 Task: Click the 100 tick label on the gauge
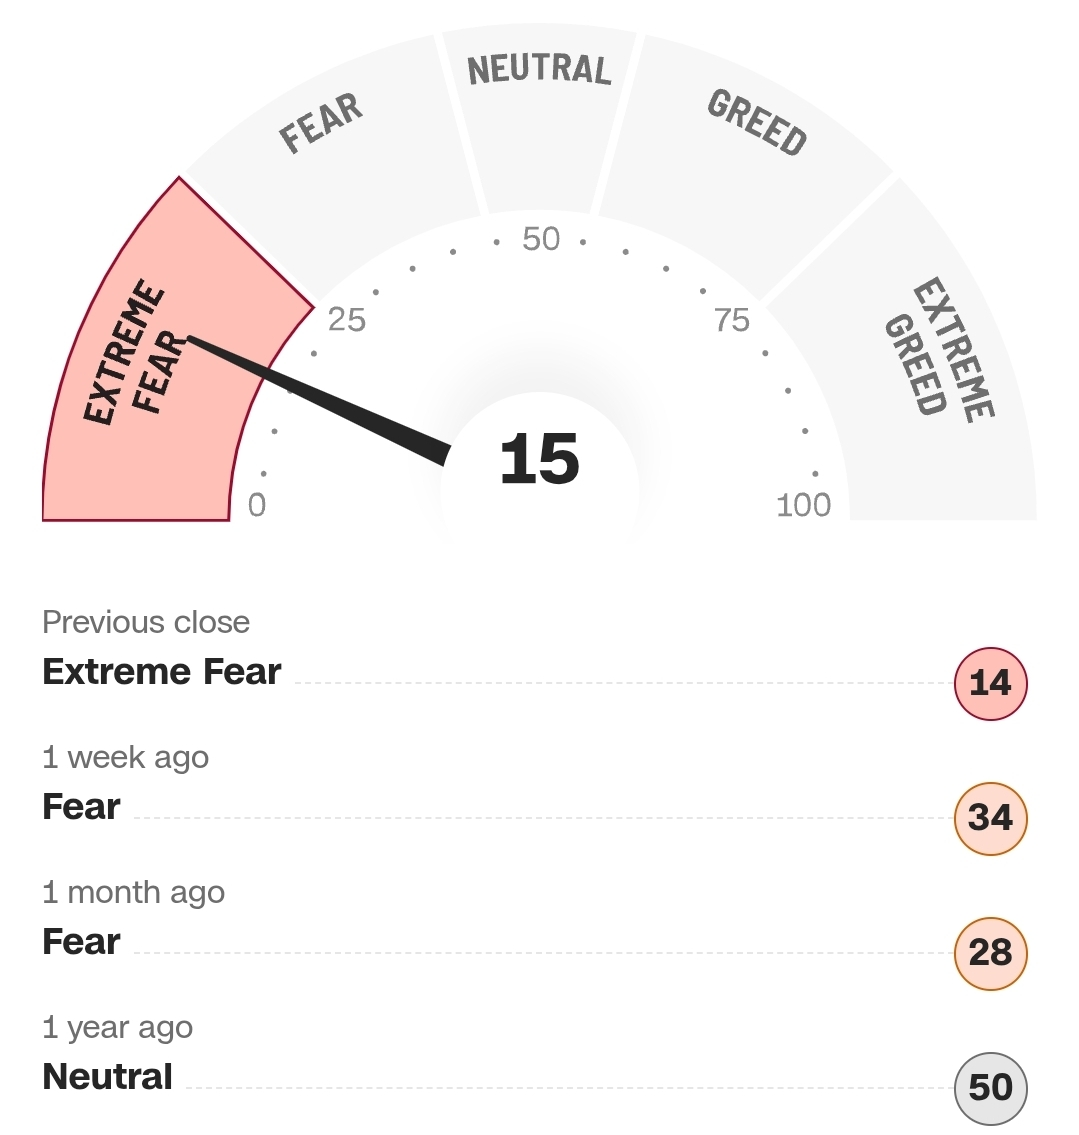pyautogui.click(x=804, y=505)
